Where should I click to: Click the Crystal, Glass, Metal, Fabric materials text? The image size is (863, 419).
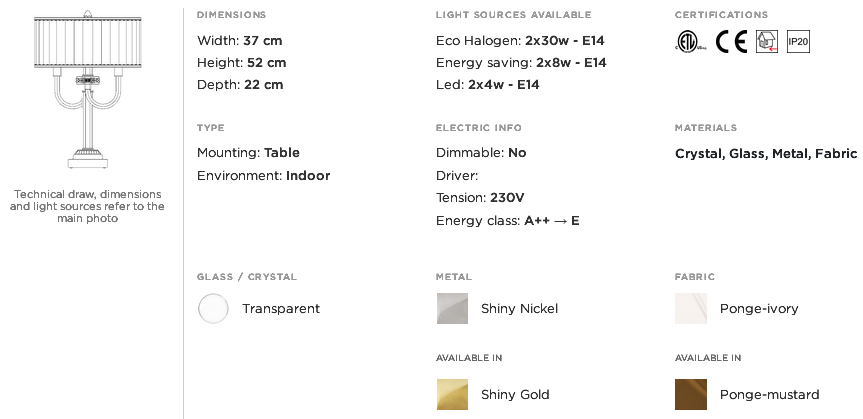[766, 154]
